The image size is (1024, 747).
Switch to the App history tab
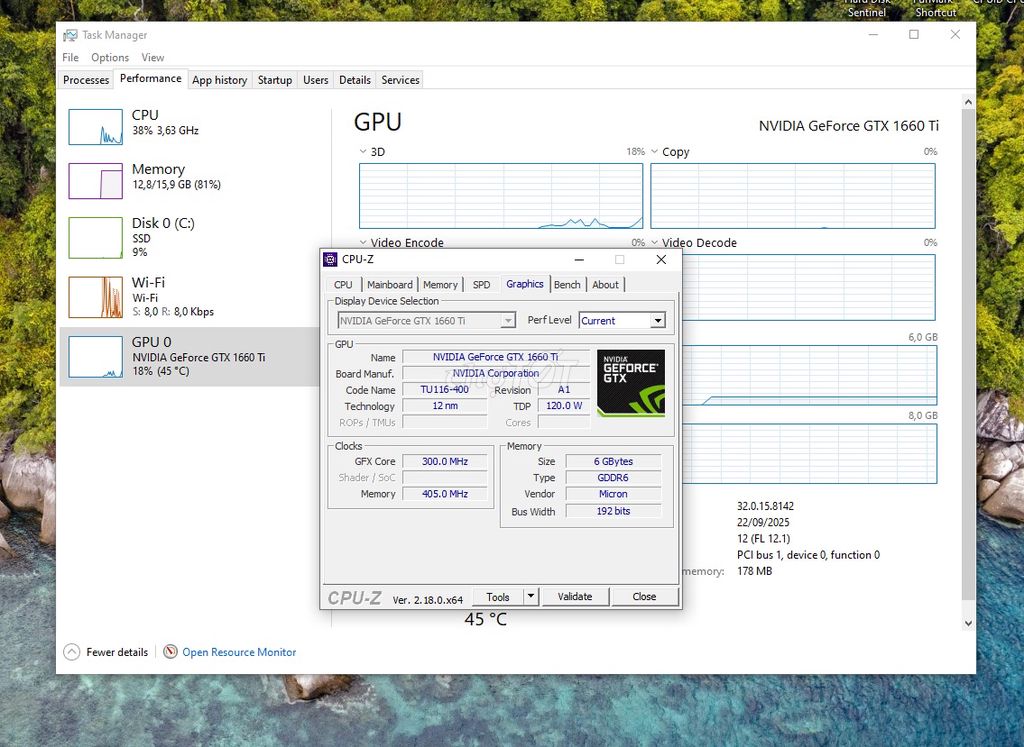point(219,80)
